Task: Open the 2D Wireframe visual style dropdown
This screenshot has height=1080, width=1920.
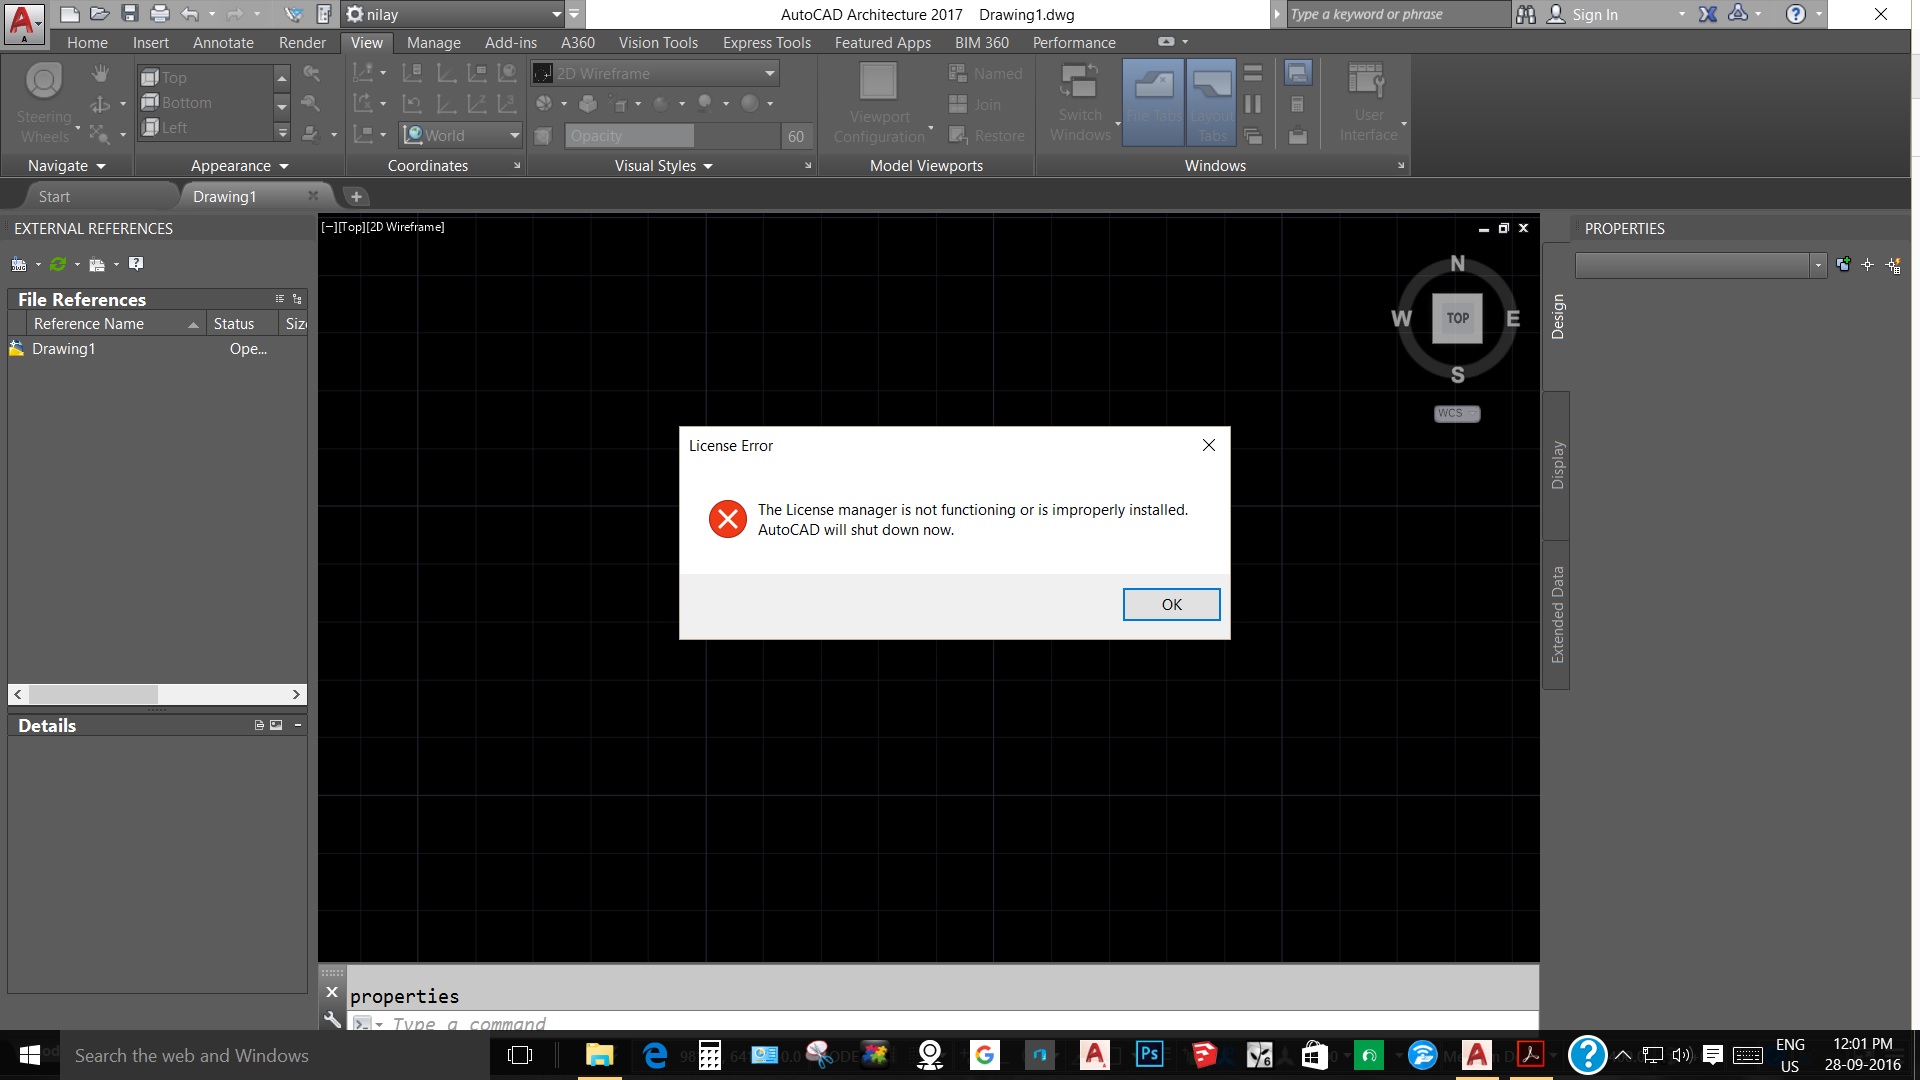Action: [769, 73]
